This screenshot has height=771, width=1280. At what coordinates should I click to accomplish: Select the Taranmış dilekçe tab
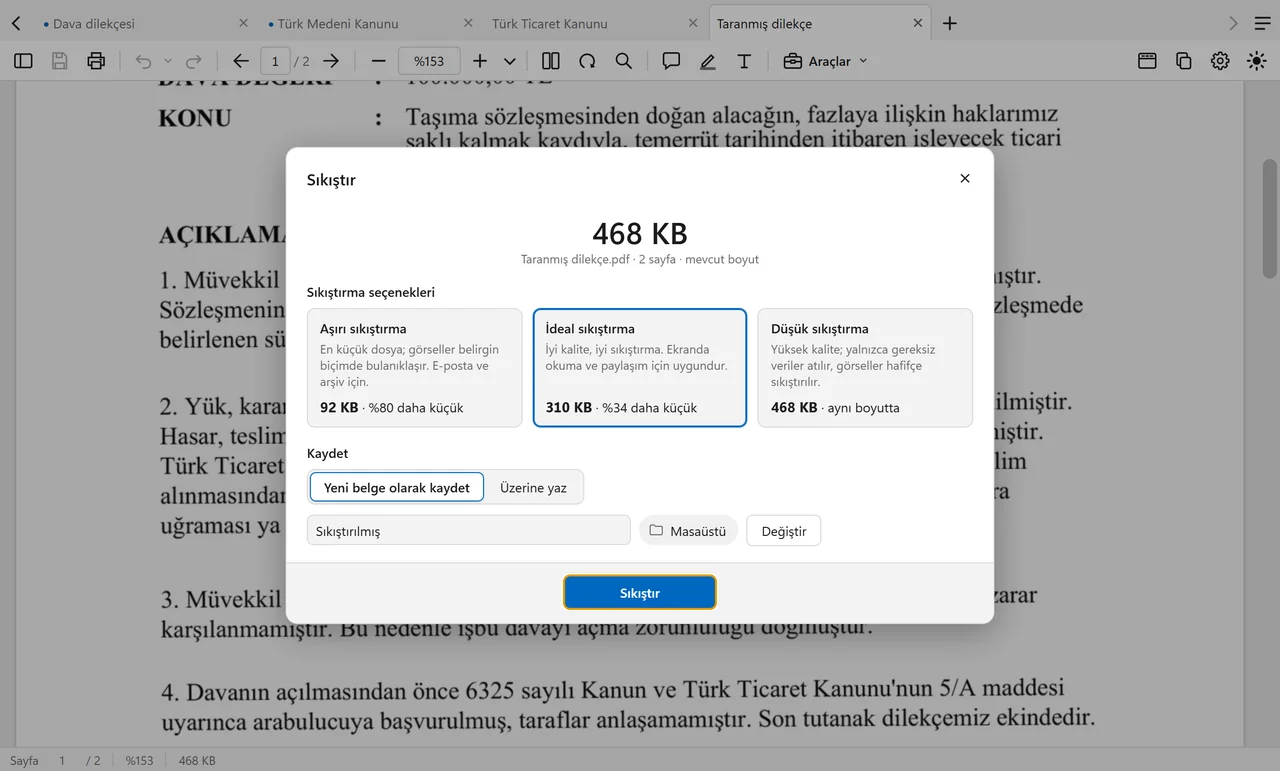819,23
